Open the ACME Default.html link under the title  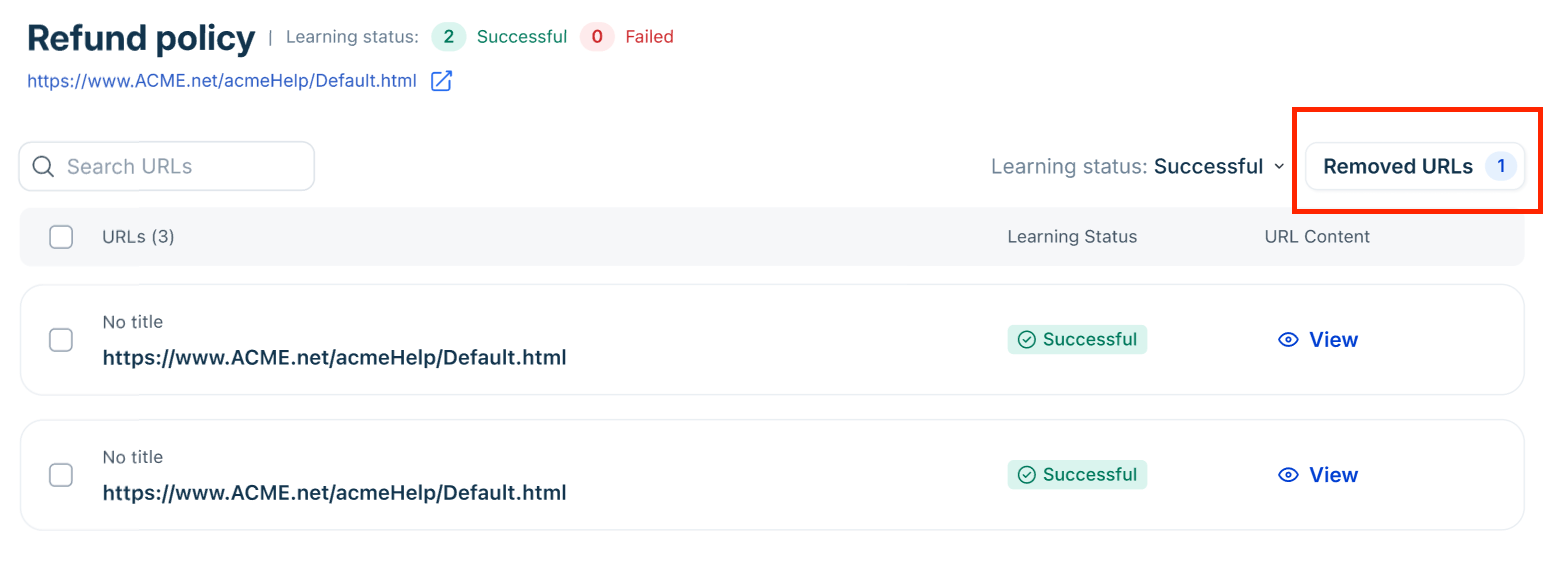[x=222, y=81]
